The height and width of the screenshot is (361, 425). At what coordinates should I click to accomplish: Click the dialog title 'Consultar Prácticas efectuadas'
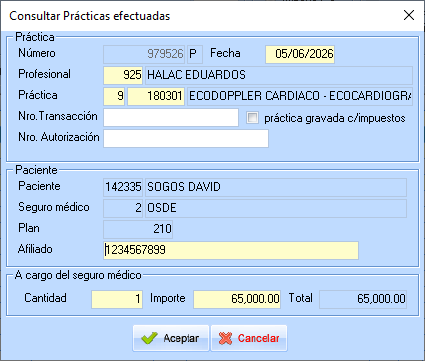tap(90, 16)
